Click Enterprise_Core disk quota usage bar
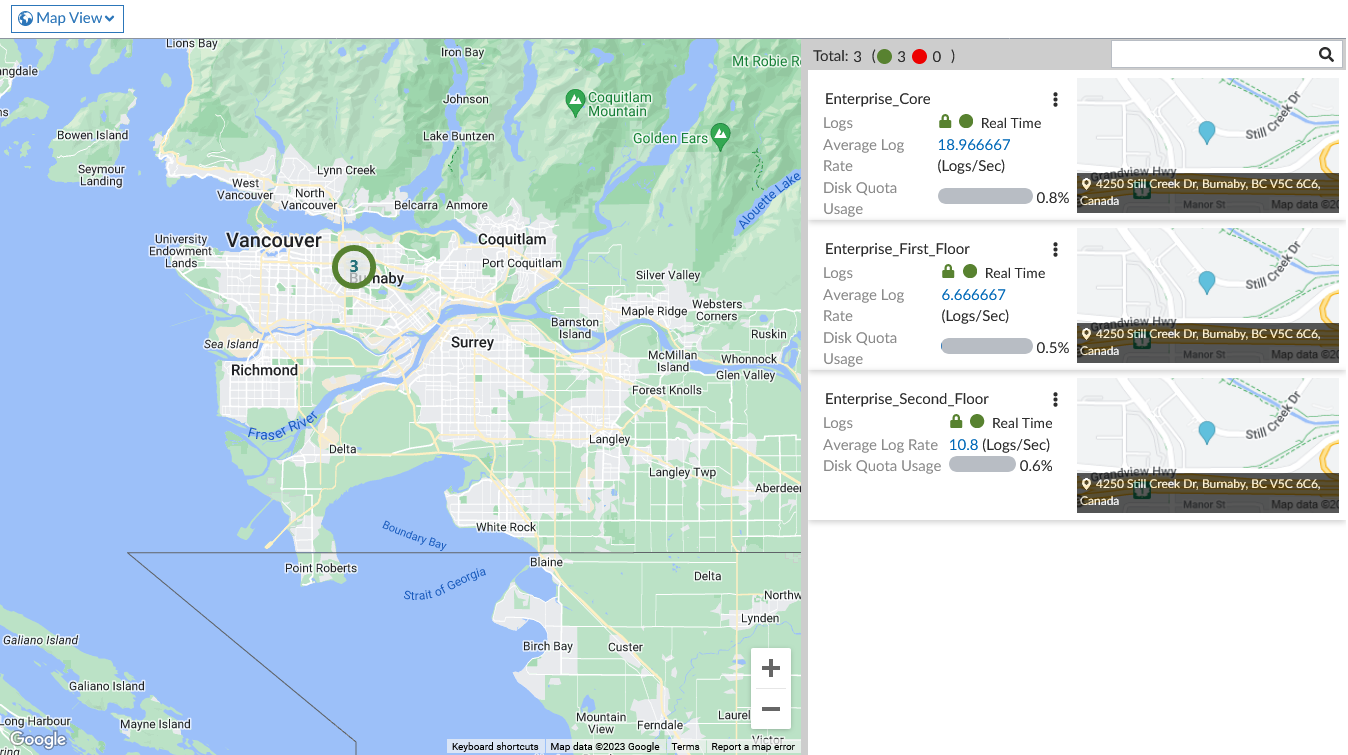This screenshot has width=1348, height=755. 985,197
